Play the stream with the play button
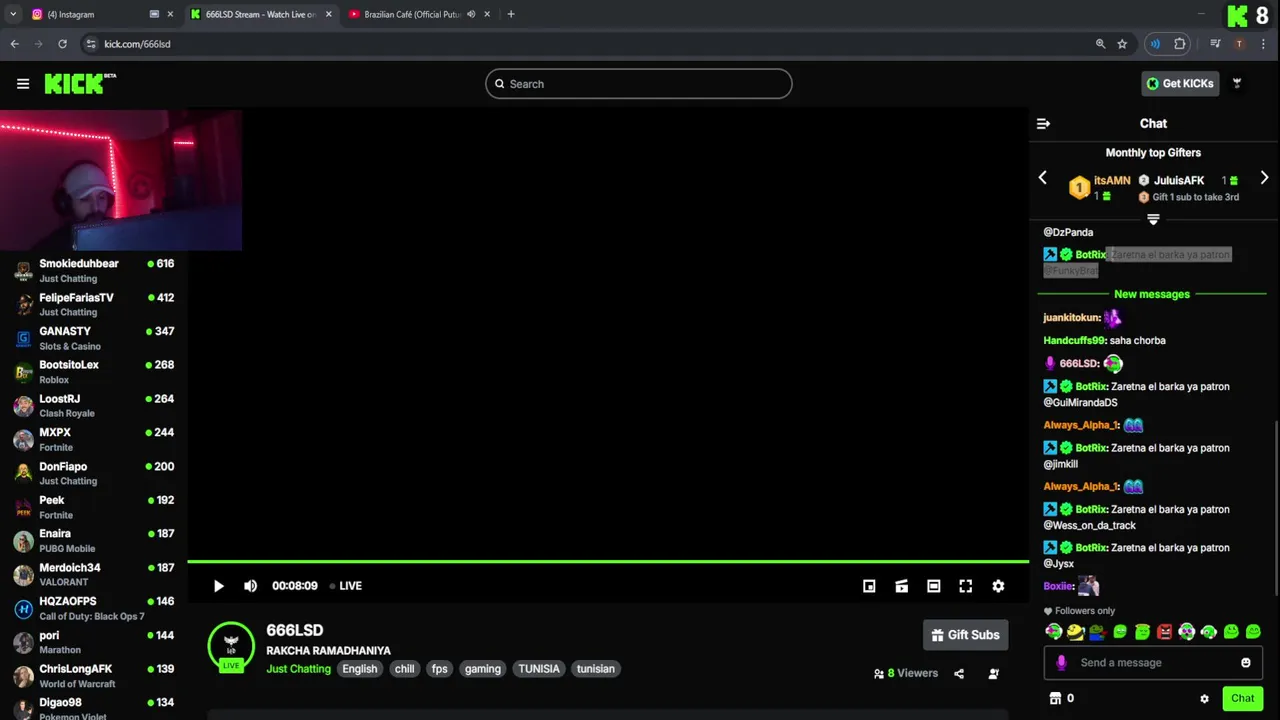Screen dimensions: 1280x720 pos(219,586)
